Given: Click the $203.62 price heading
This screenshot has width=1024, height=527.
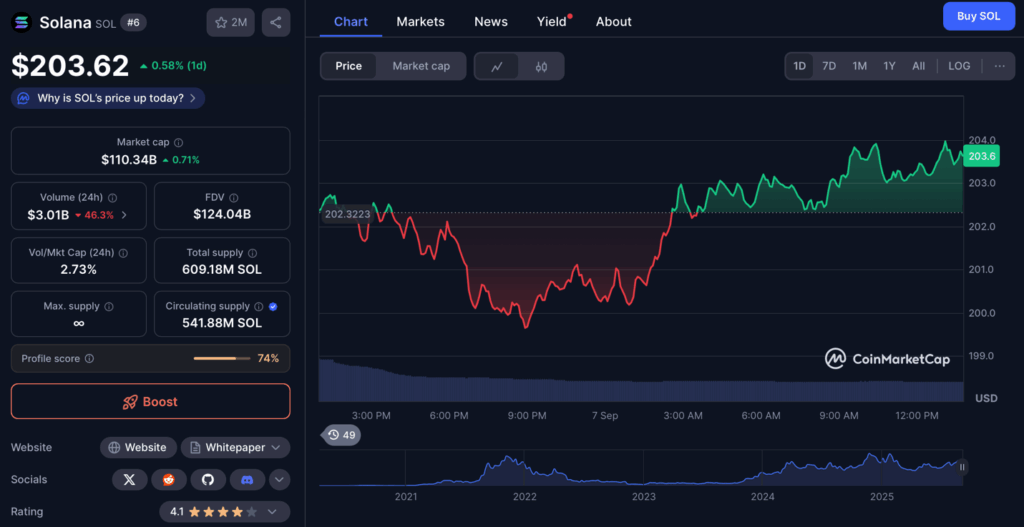Looking at the screenshot, I should click(70, 66).
